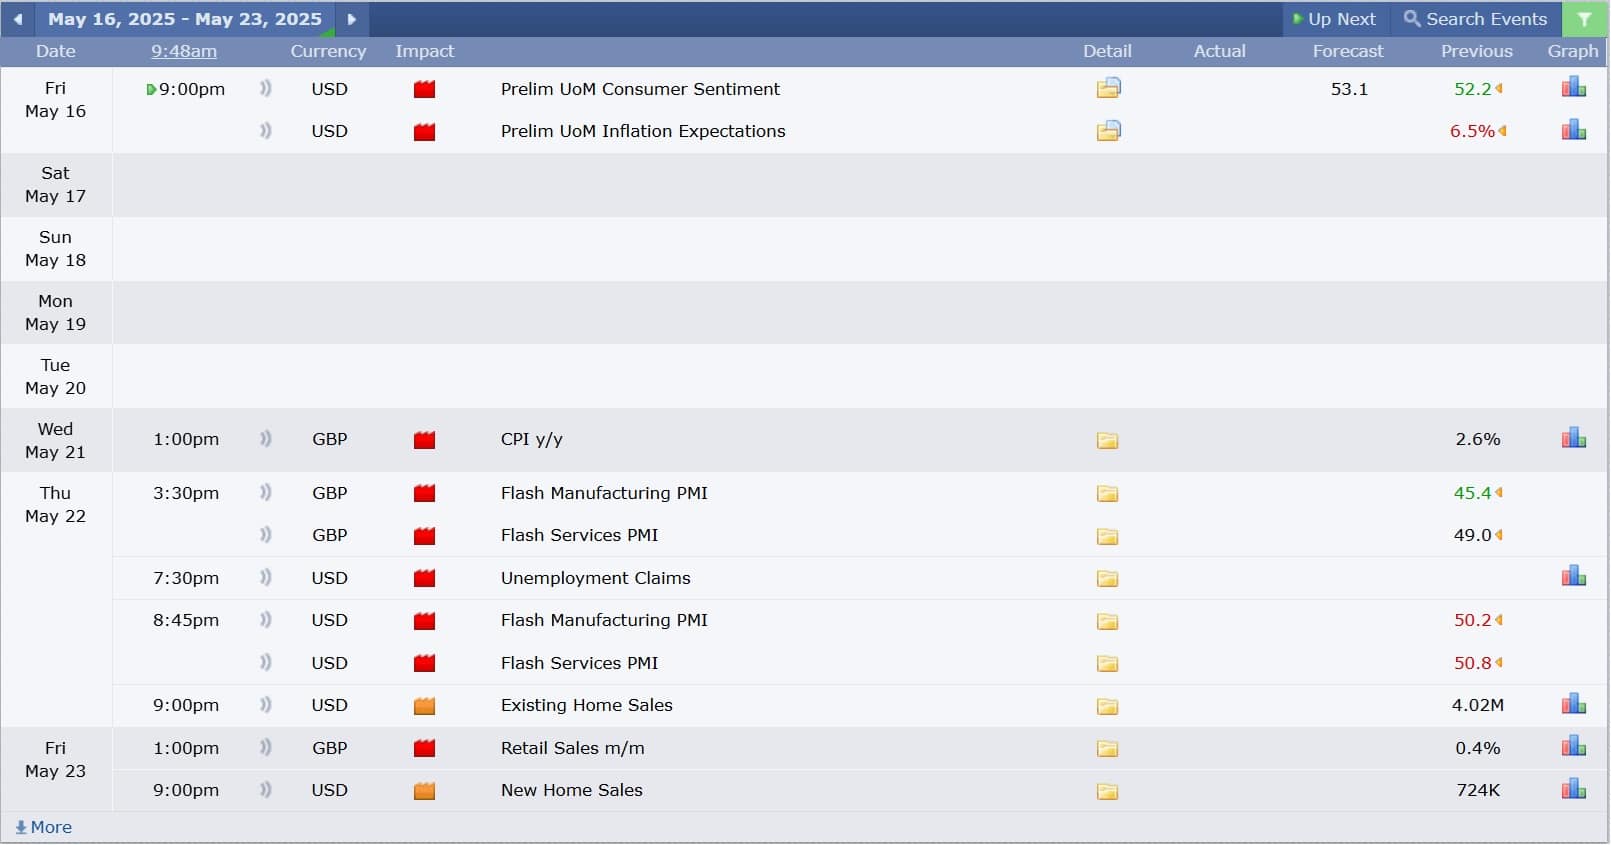Toggle sound alert for New Home Sales
Screen dimensions: 1611x845
tap(265, 789)
